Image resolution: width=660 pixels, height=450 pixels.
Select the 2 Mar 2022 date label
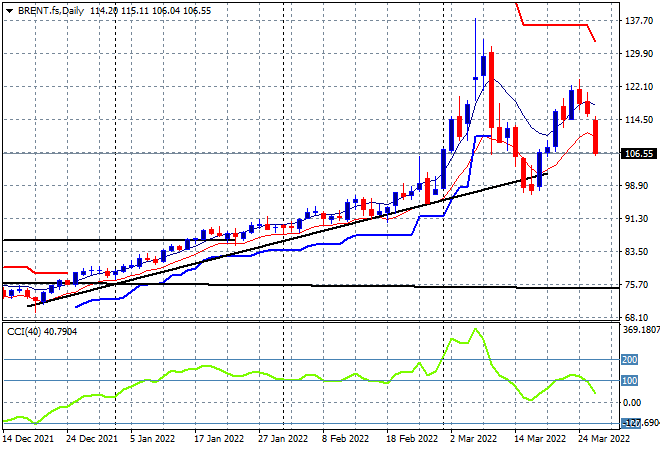point(474,439)
